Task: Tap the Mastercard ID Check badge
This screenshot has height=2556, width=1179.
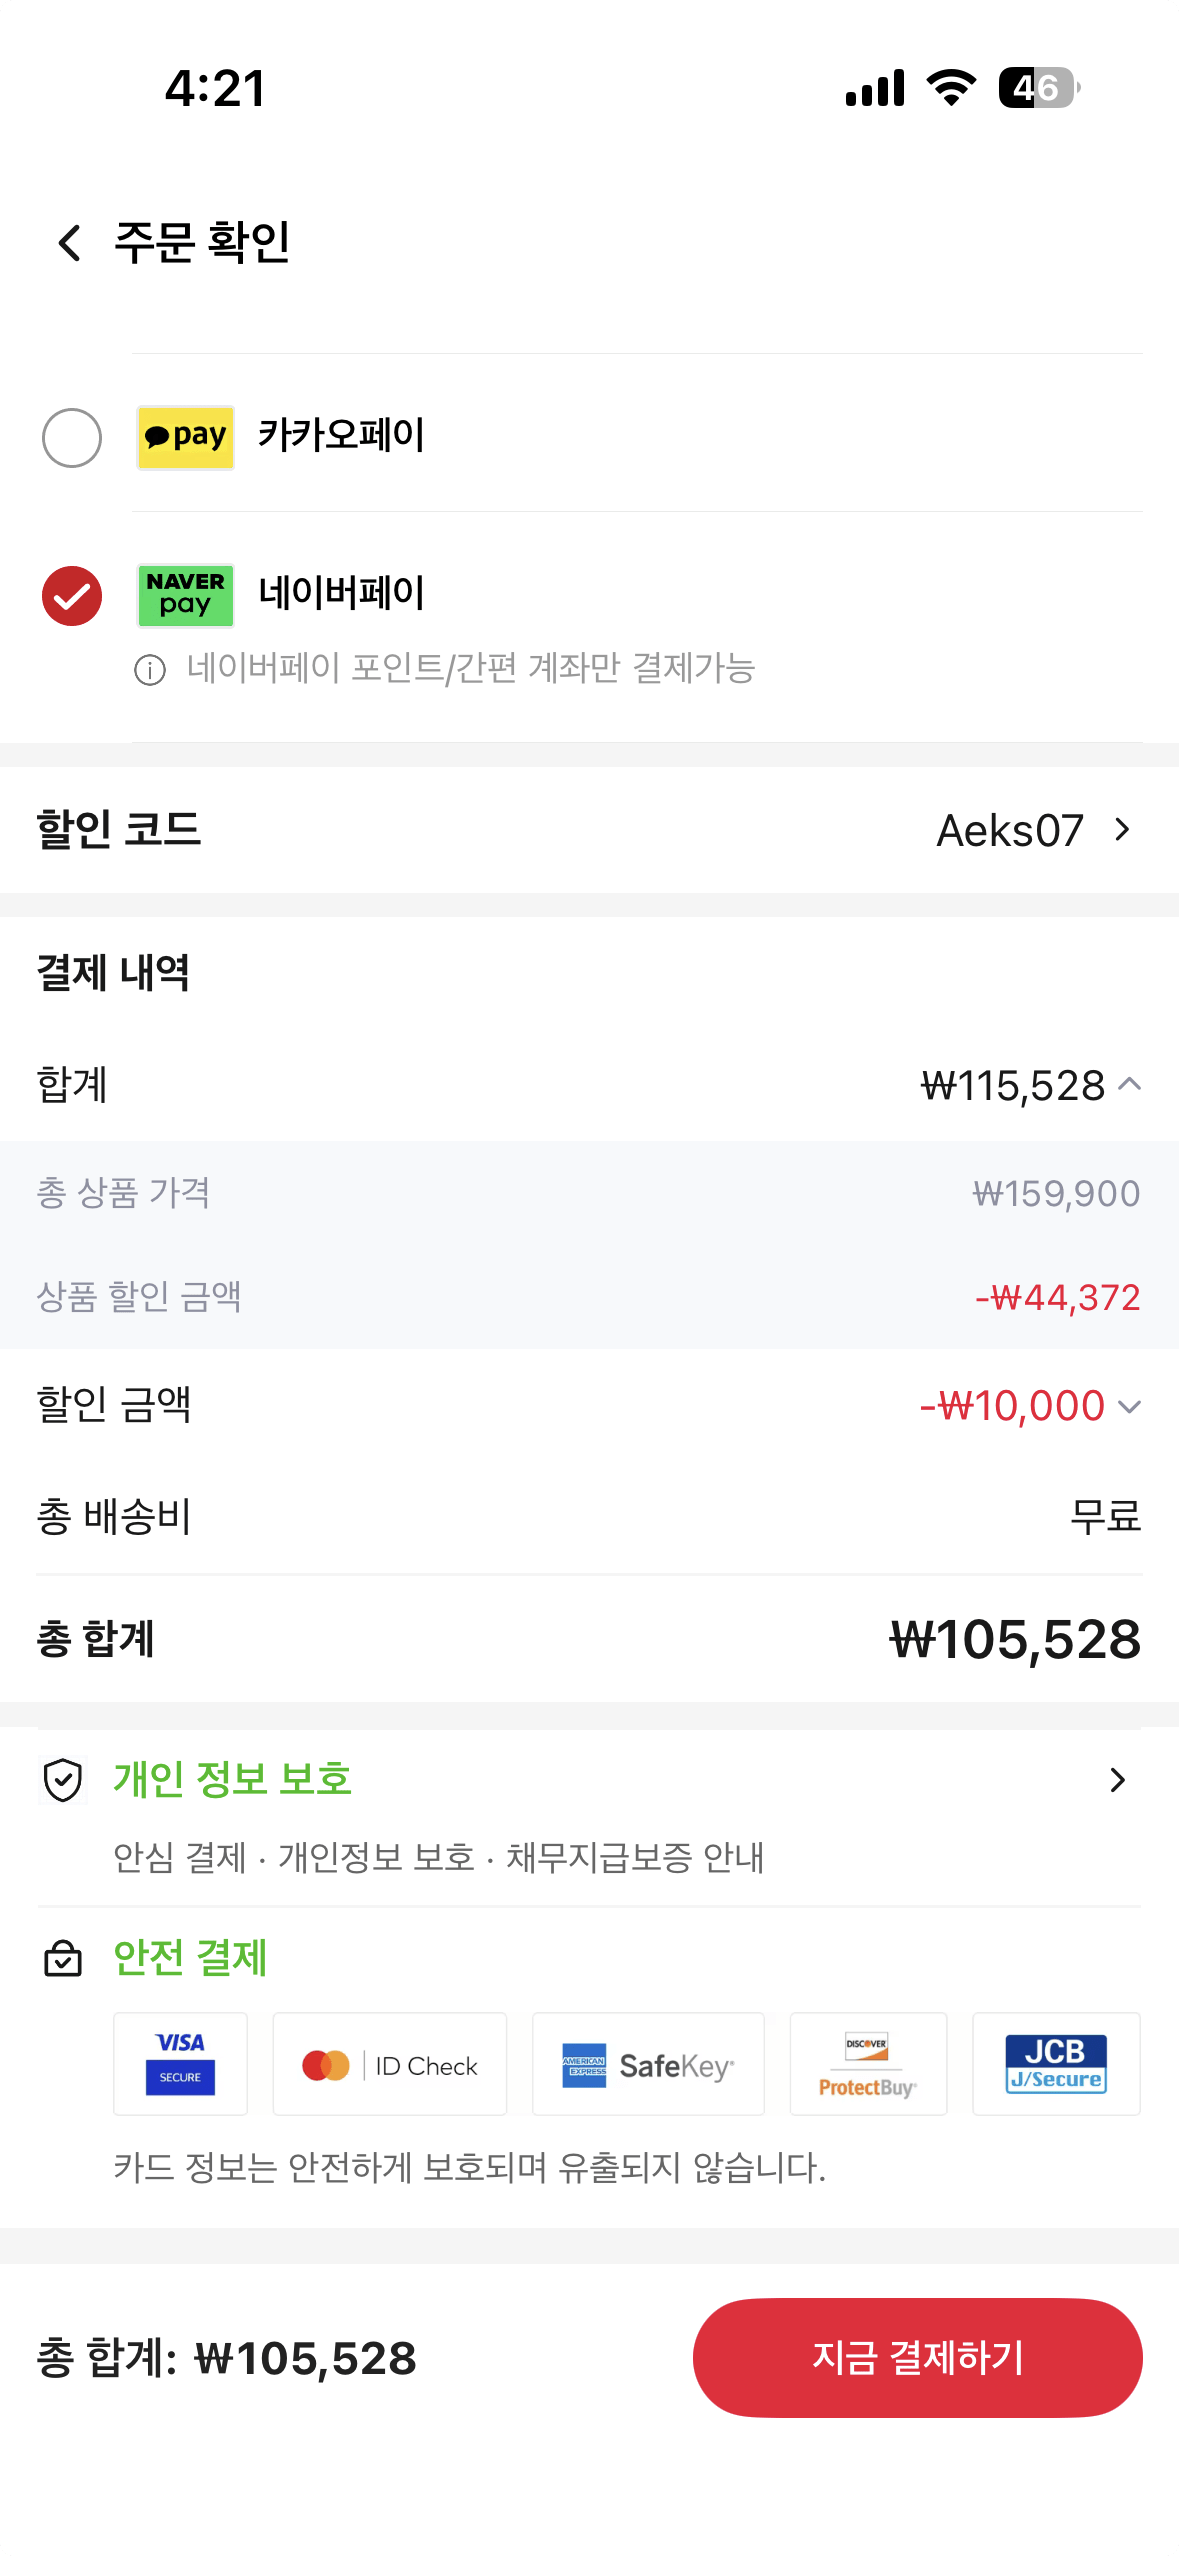Action: tap(390, 2063)
